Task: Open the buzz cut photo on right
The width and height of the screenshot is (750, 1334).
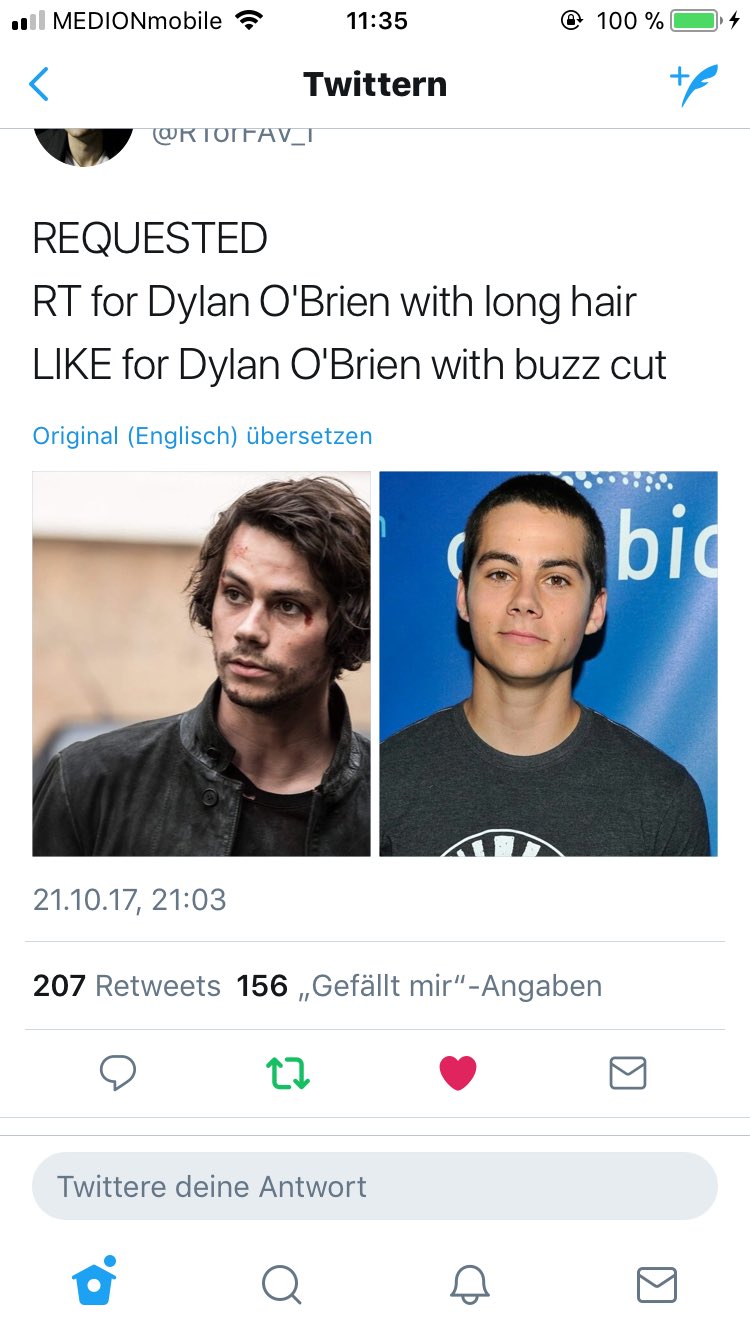Action: coord(548,664)
